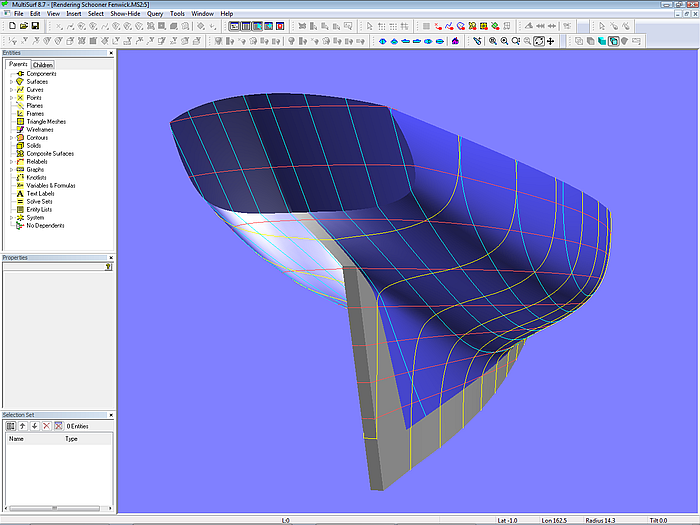
Task: Select Variables & Formulas in entity tree
Action: tap(50, 185)
